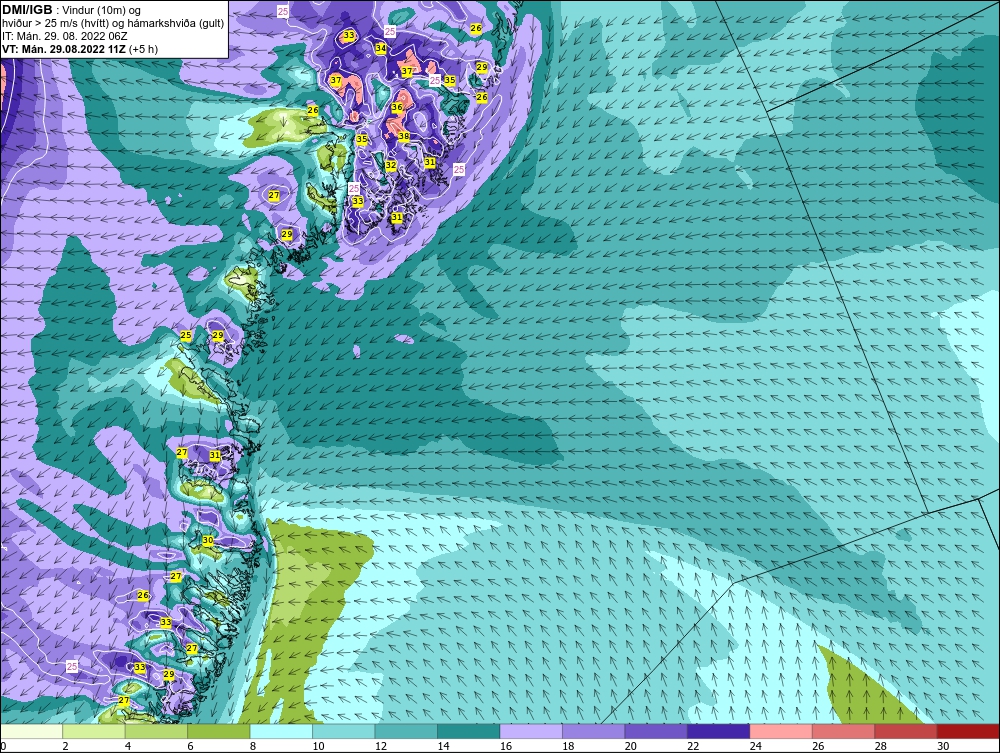1000x753 pixels.
Task: Click the legend scale label "16"
Action: pyautogui.click(x=506, y=746)
